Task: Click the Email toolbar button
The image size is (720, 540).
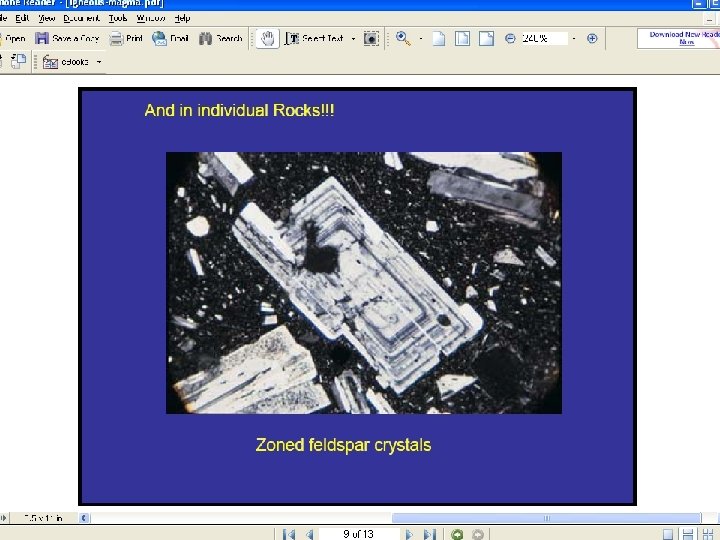Action: tap(170, 38)
